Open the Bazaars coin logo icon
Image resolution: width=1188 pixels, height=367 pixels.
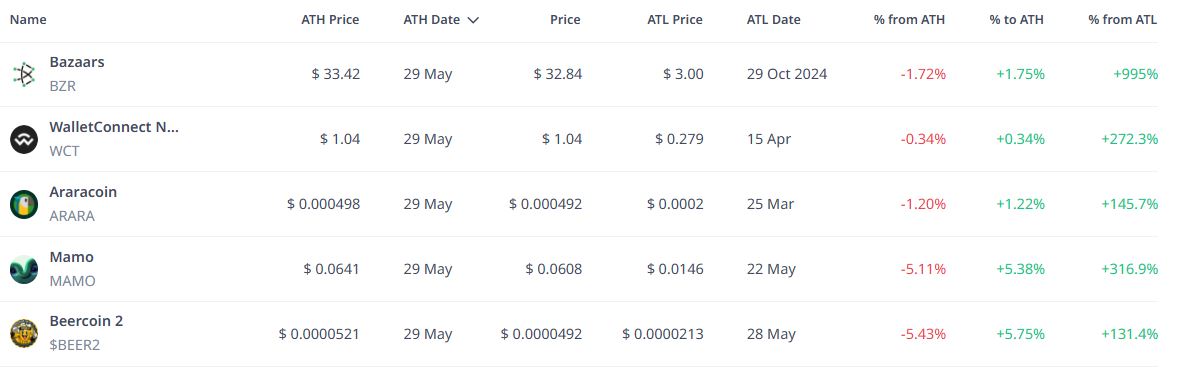tap(24, 74)
